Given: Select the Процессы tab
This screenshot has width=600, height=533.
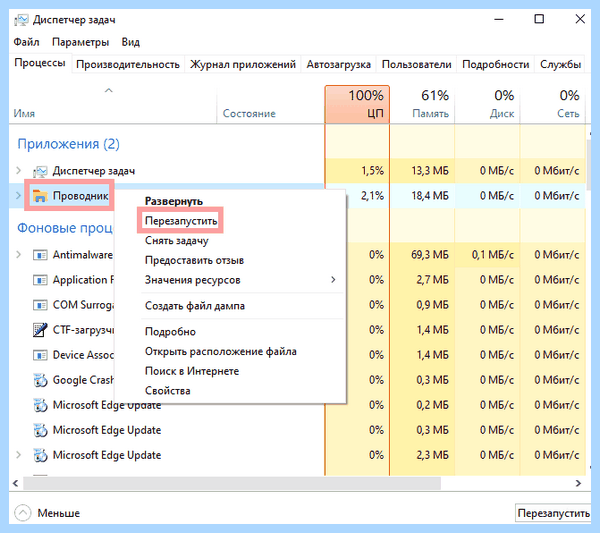Looking at the screenshot, I should click(x=40, y=63).
